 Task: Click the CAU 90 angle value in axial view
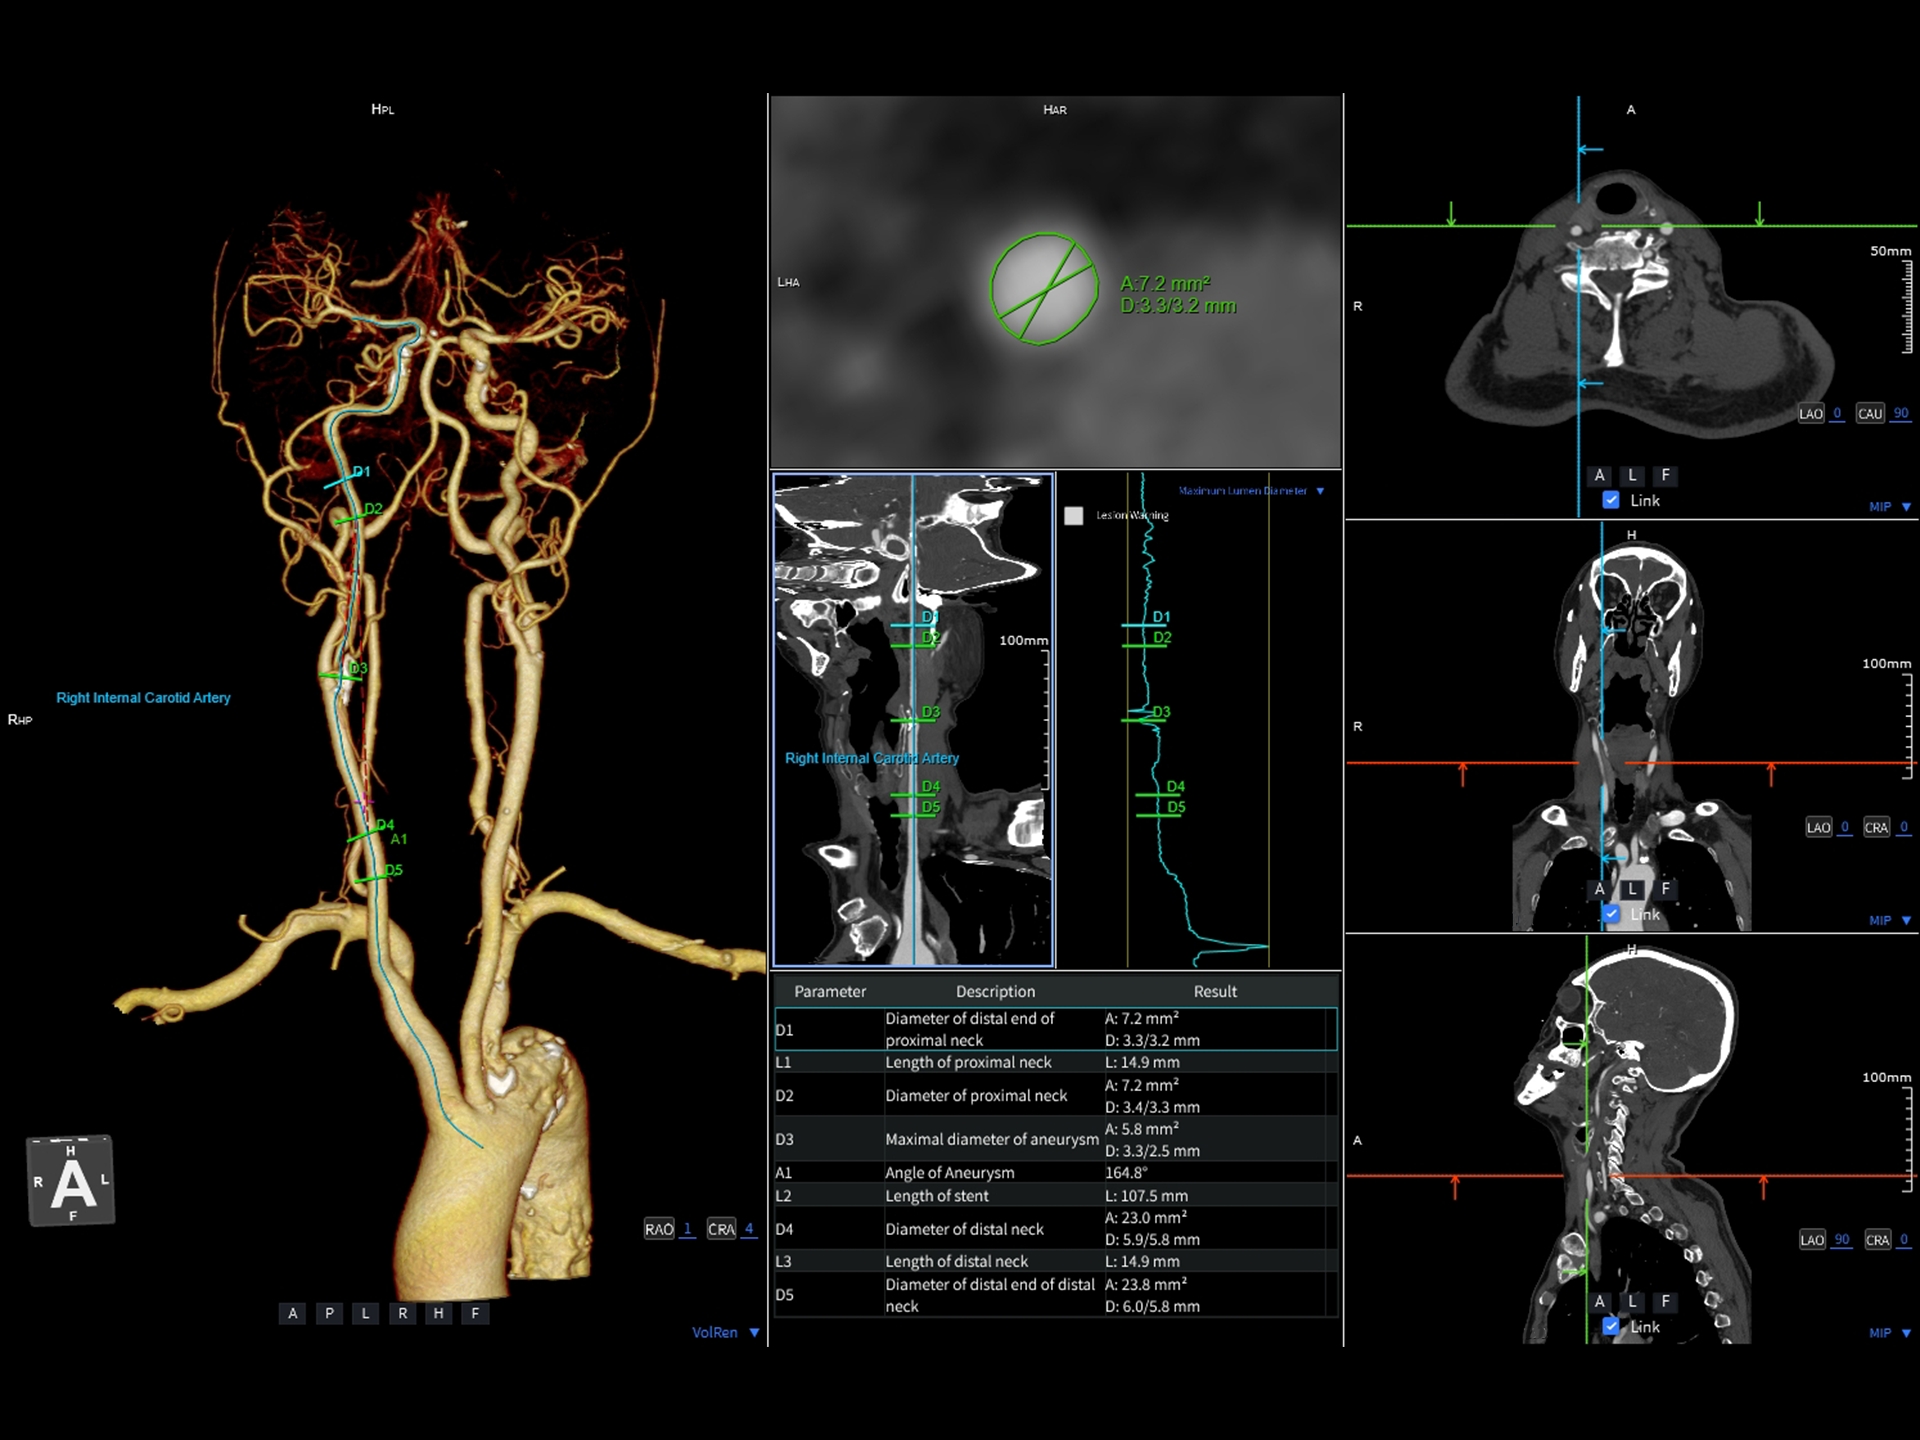[1900, 413]
